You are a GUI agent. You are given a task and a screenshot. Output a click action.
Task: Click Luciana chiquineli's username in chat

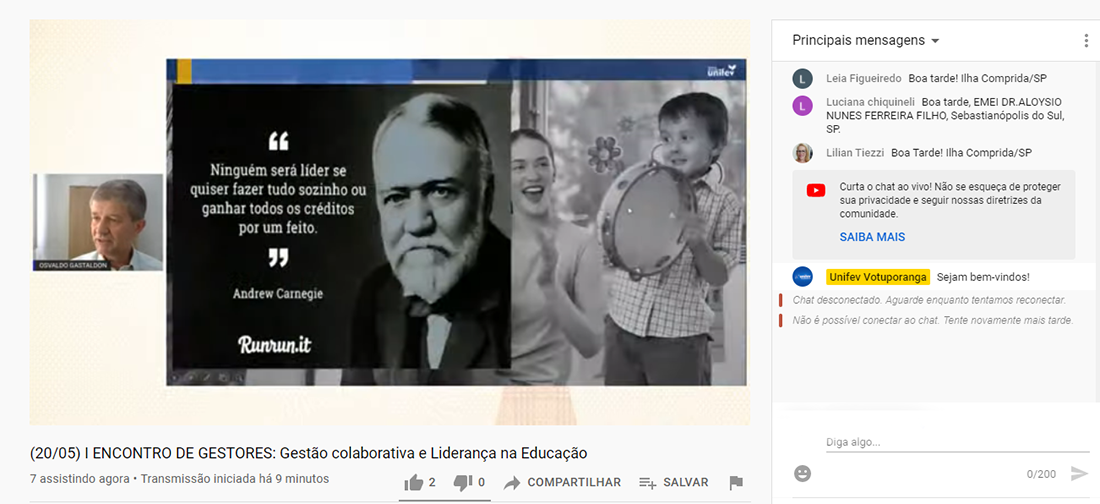click(x=871, y=102)
